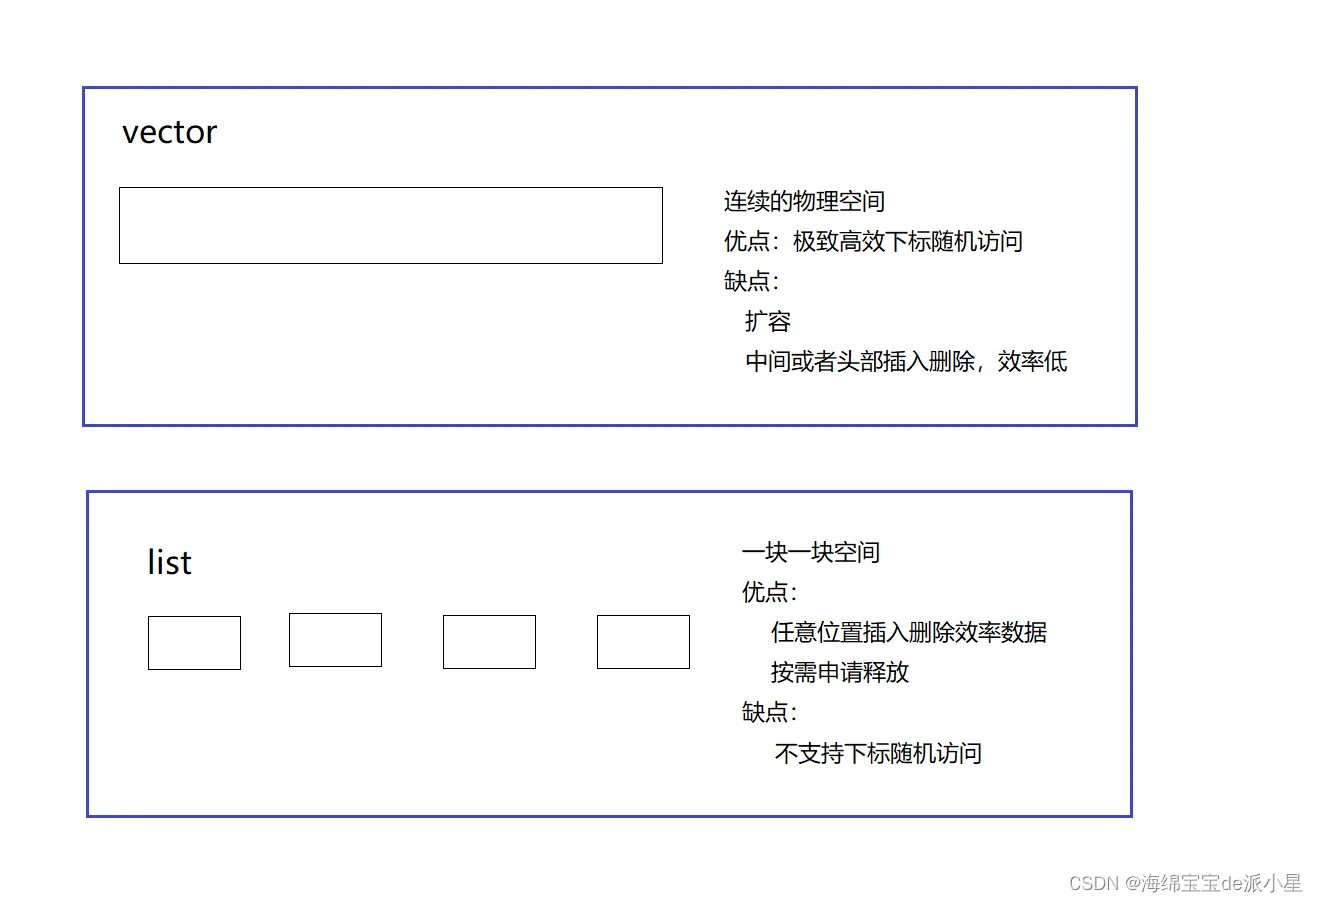Click the fourth list node box
The image size is (1318, 902).
click(x=643, y=642)
